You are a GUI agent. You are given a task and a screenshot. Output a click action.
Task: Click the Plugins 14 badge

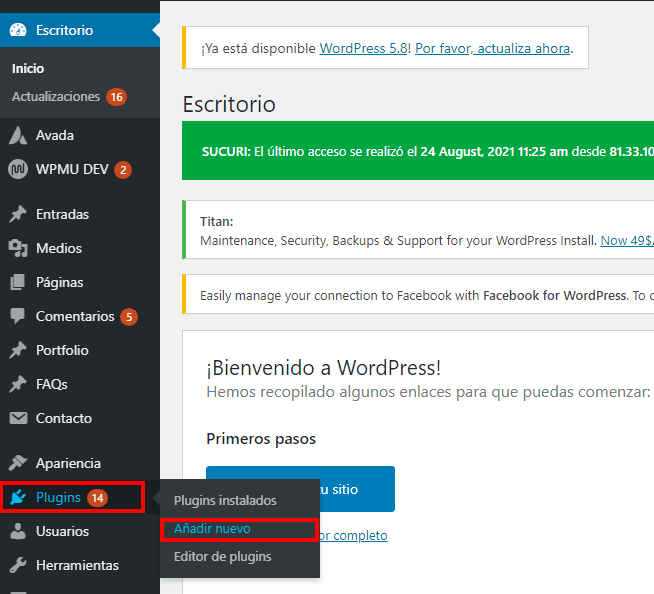pyautogui.click(x=98, y=498)
